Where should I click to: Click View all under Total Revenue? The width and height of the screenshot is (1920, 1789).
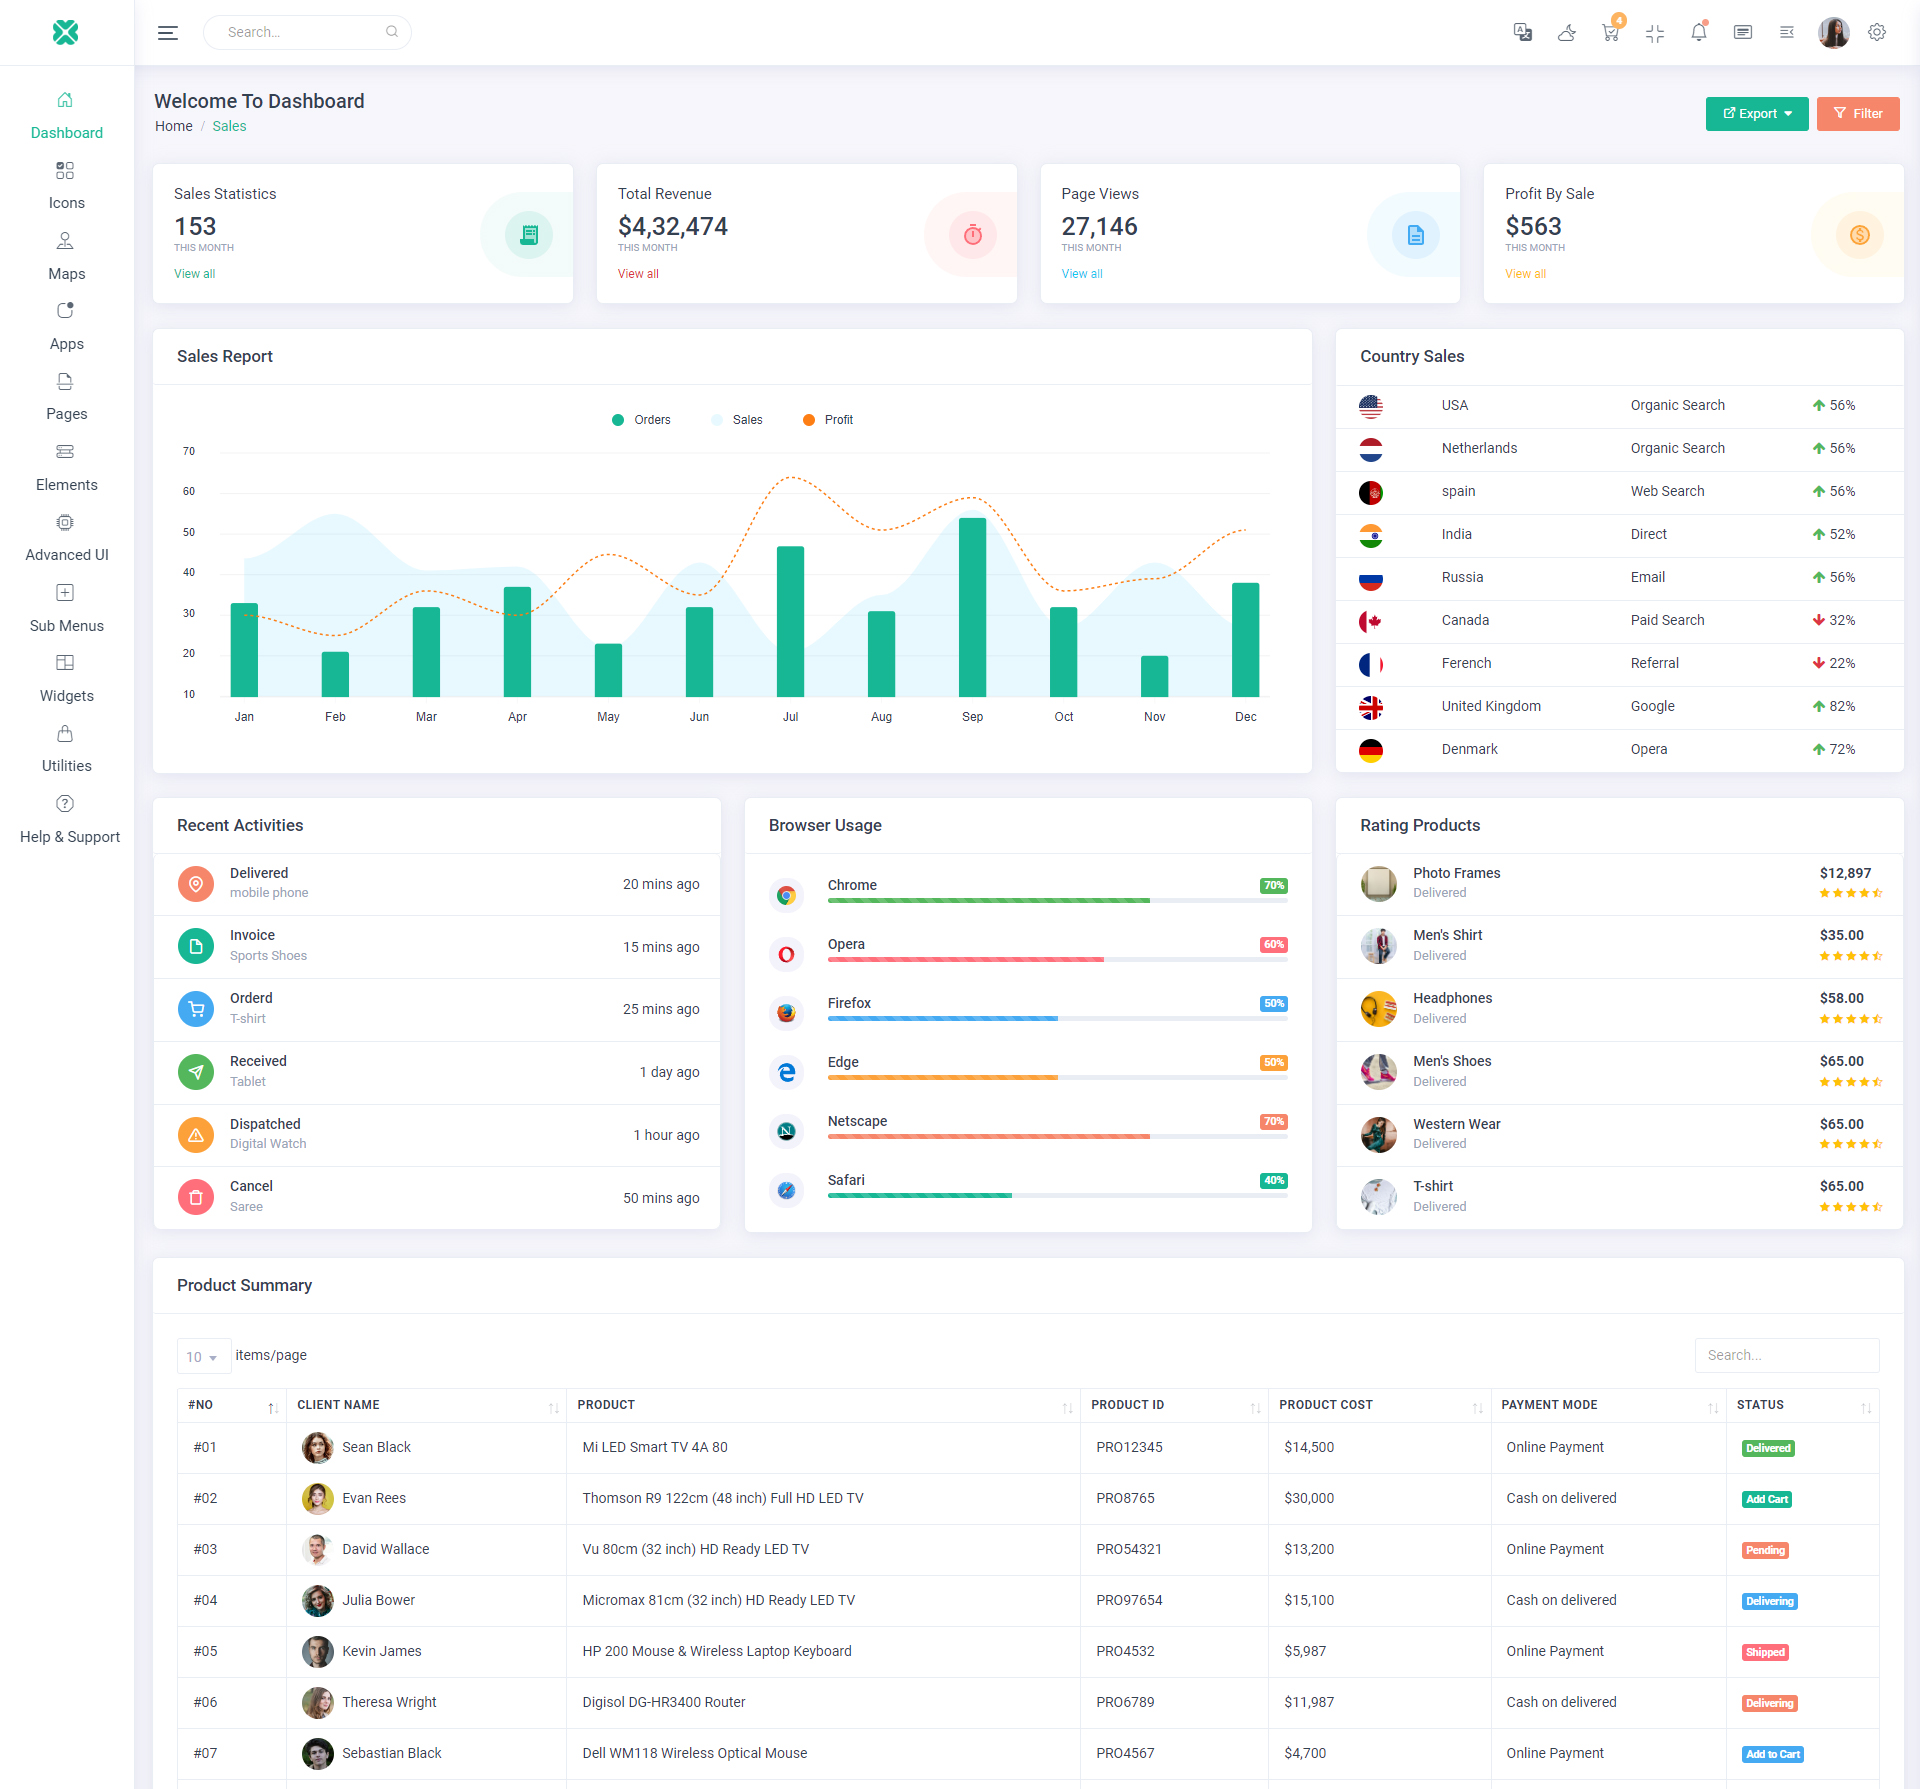point(638,274)
